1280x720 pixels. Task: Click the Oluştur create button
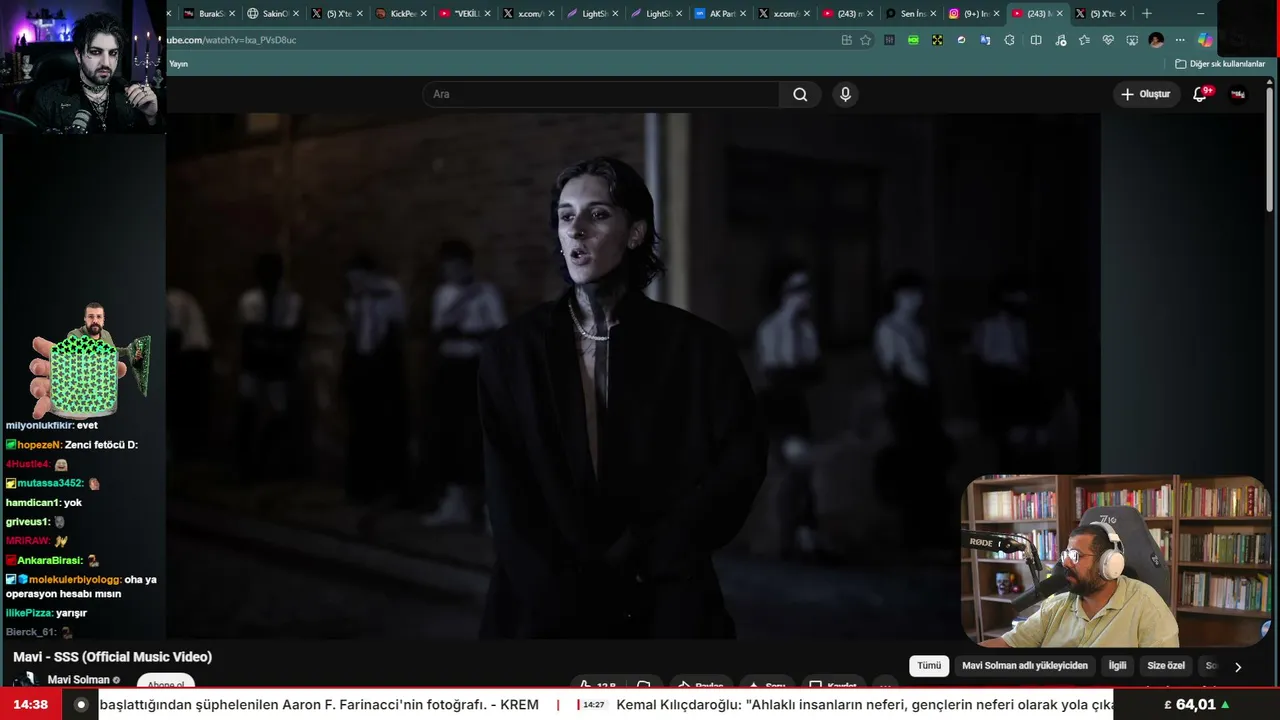1146,94
